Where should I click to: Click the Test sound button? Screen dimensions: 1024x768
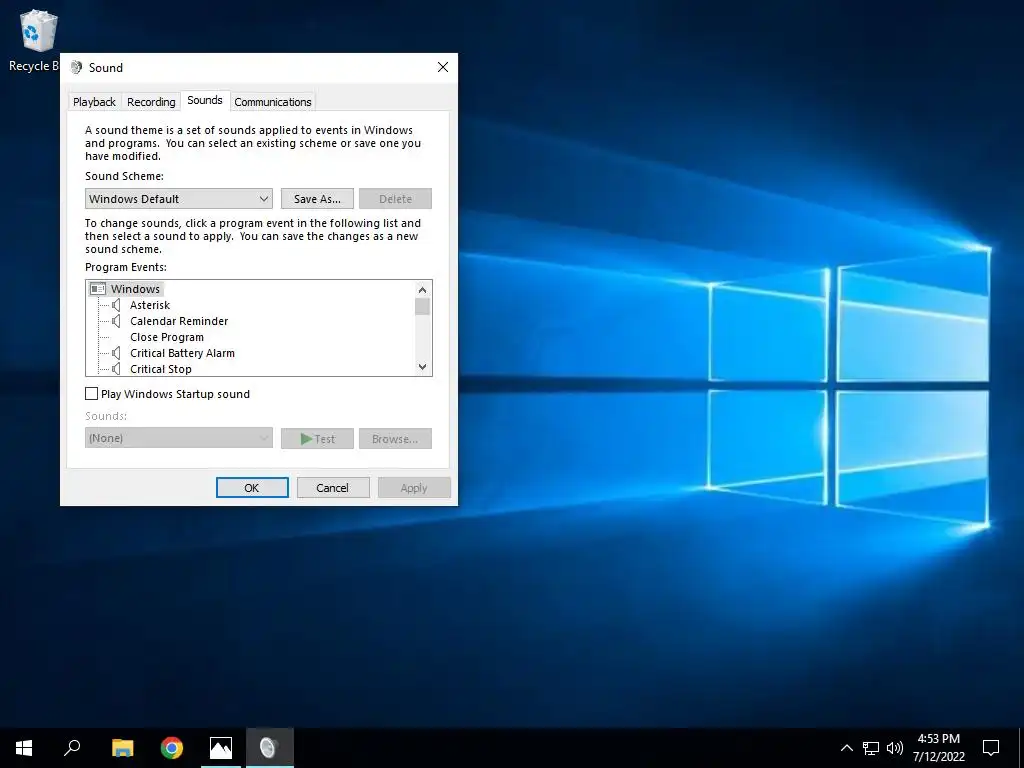pos(317,439)
